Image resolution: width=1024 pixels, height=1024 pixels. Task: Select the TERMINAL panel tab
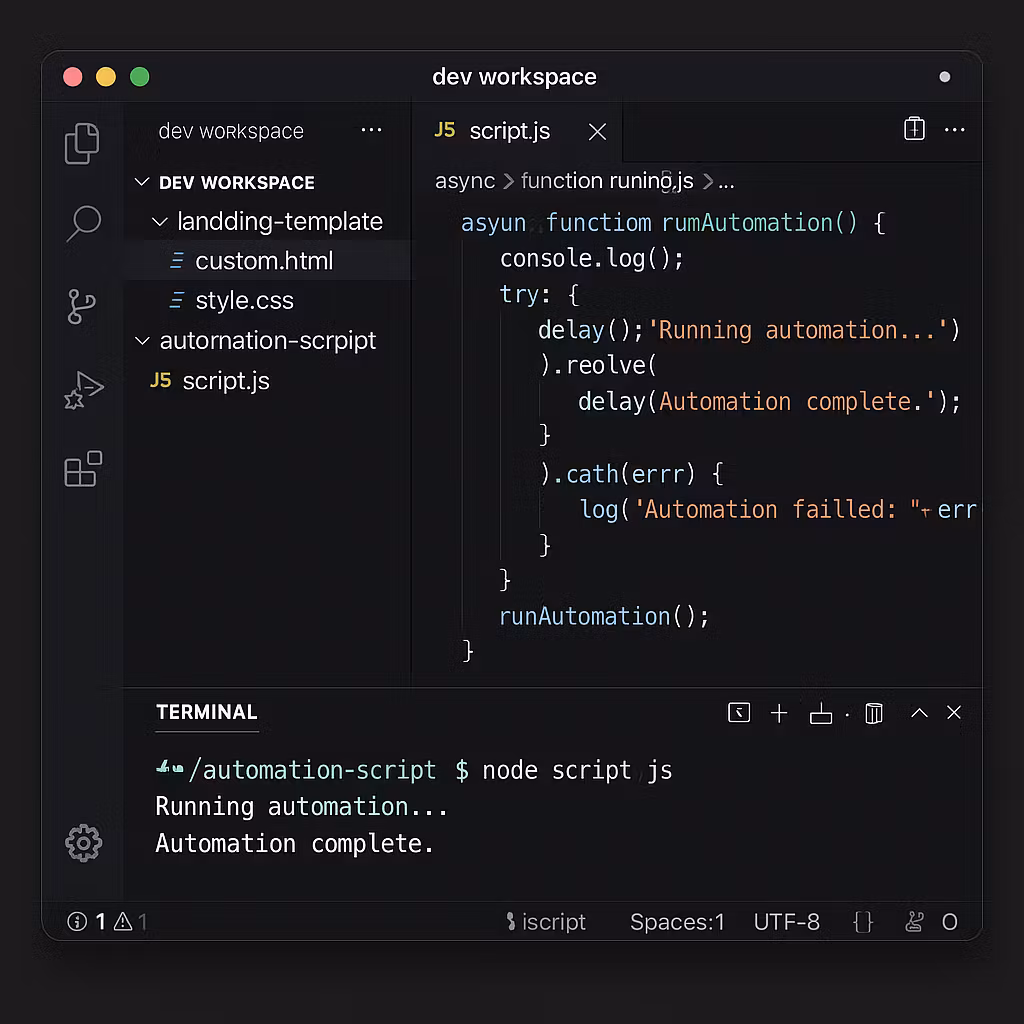207,712
